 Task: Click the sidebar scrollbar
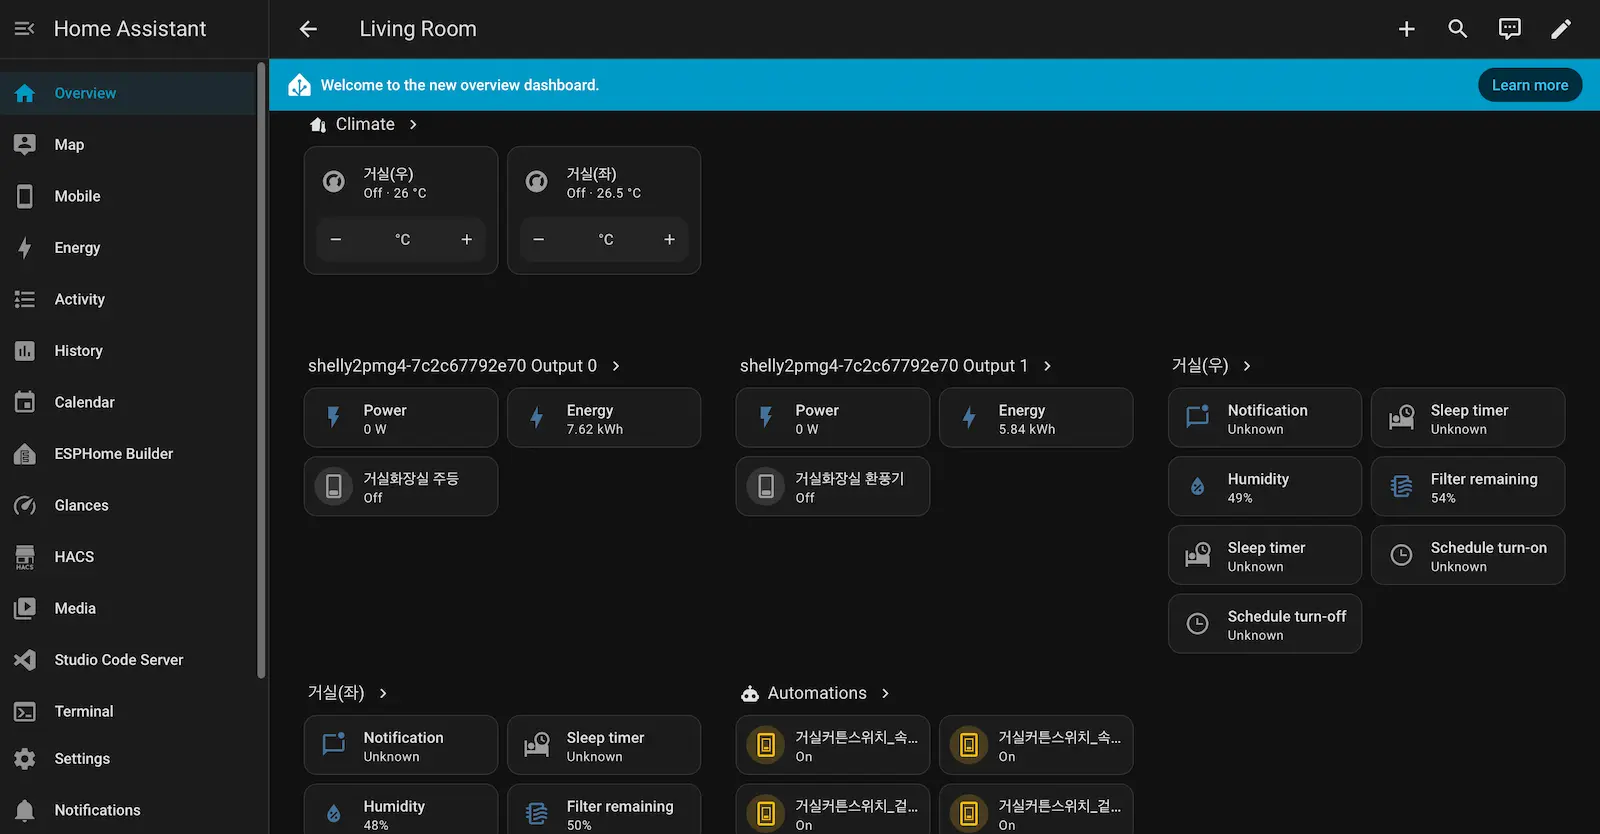(262, 370)
